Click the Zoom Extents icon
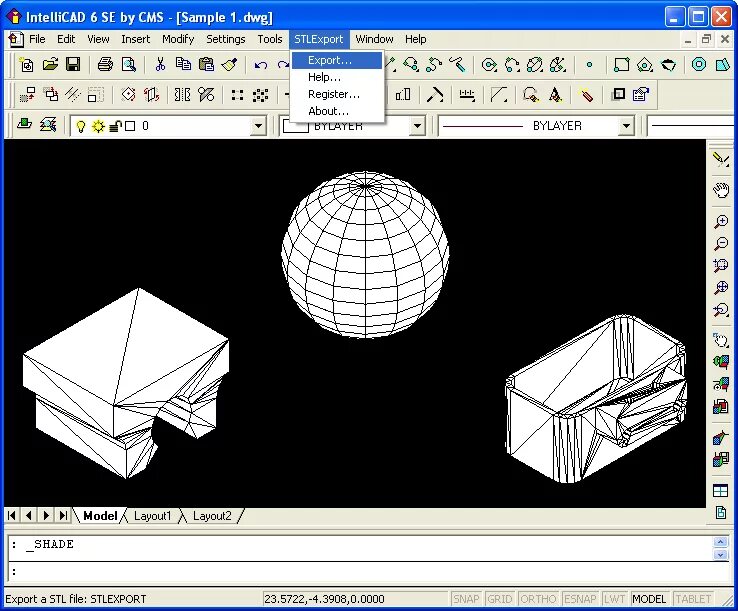This screenshot has width=738, height=611. click(x=721, y=288)
